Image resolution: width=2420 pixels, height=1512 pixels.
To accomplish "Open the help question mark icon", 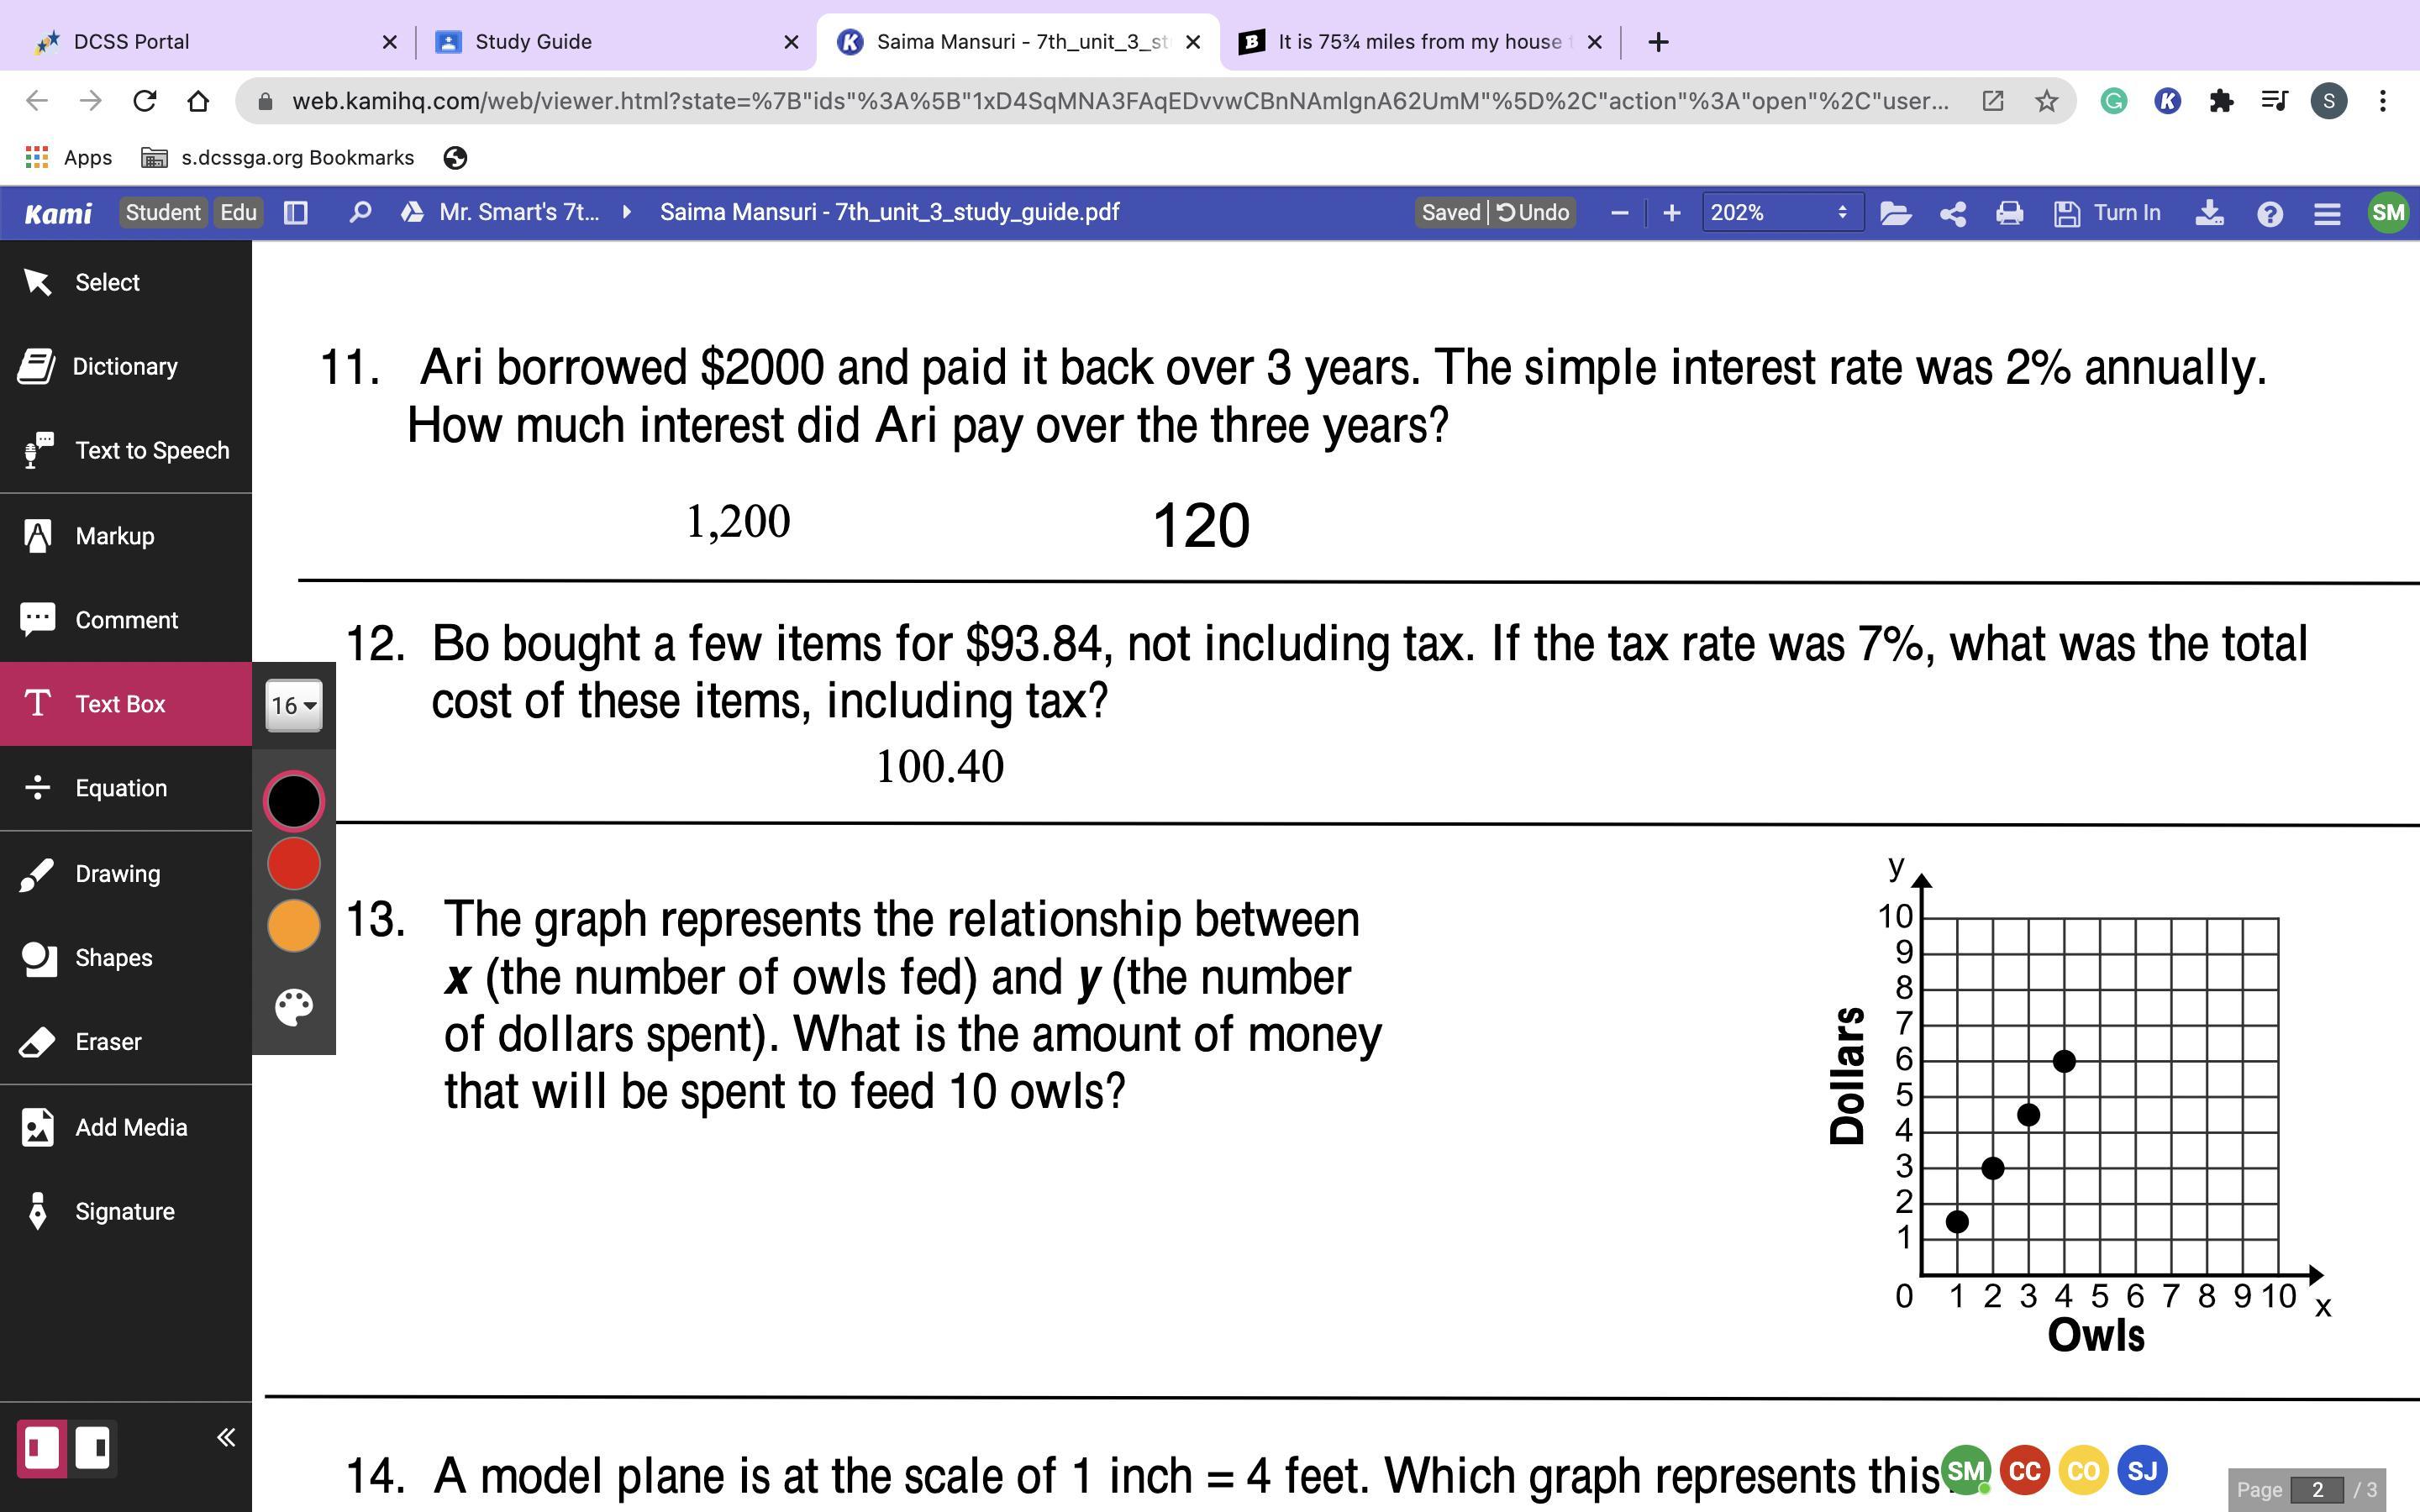I will click(2269, 213).
